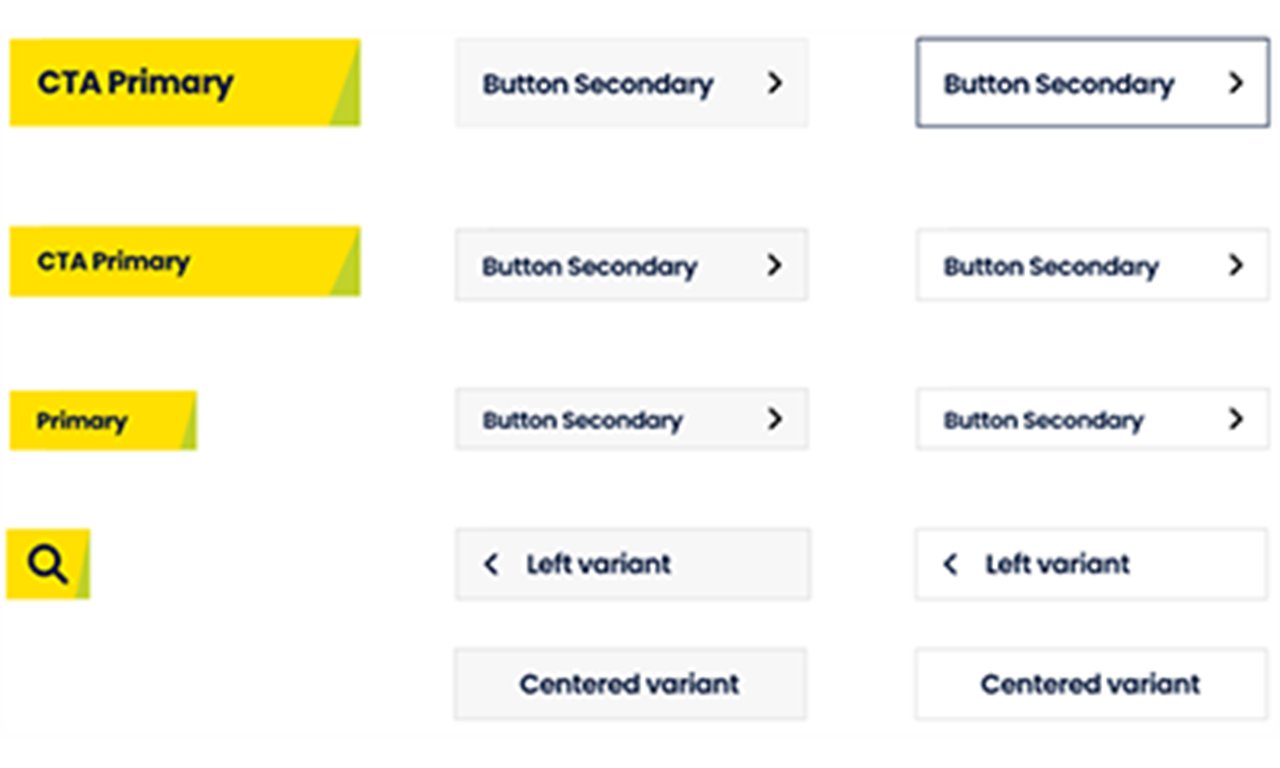This screenshot has height=768, width=1280.
Task: Click the chevron on the smallest white Button Secondary
Action: click(1236, 419)
